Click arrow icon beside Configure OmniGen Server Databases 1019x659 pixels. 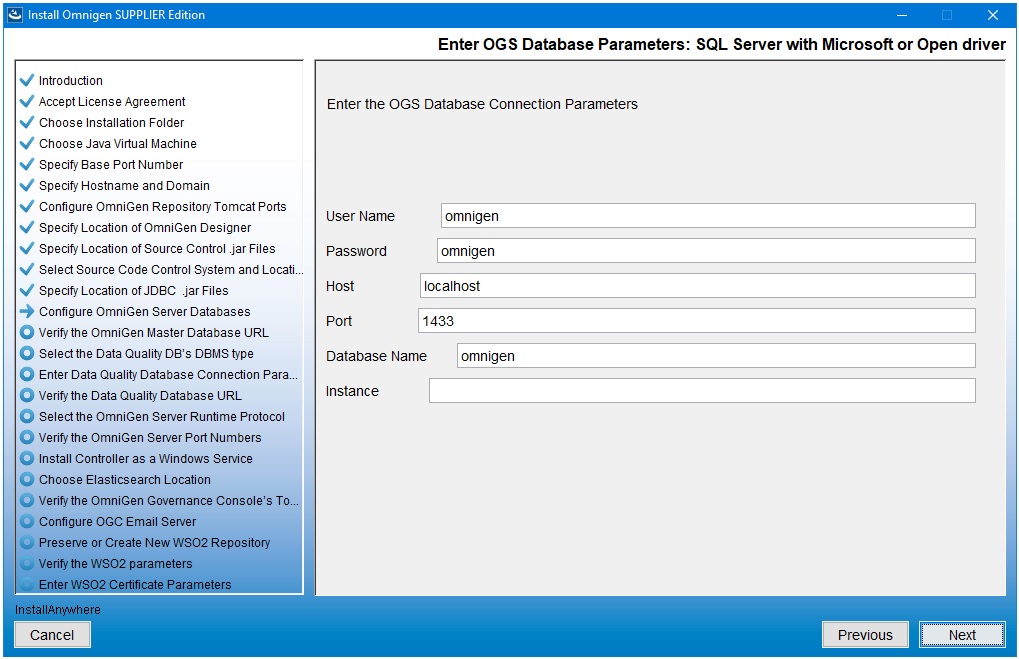point(27,311)
